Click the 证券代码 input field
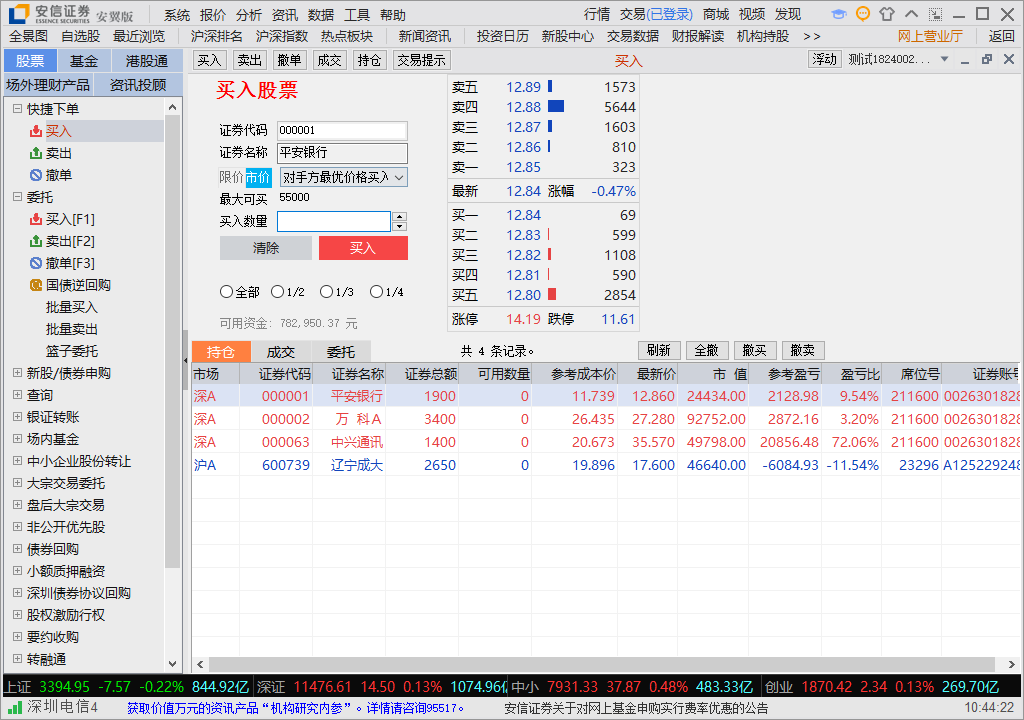This screenshot has width=1024, height=720. 342,130
